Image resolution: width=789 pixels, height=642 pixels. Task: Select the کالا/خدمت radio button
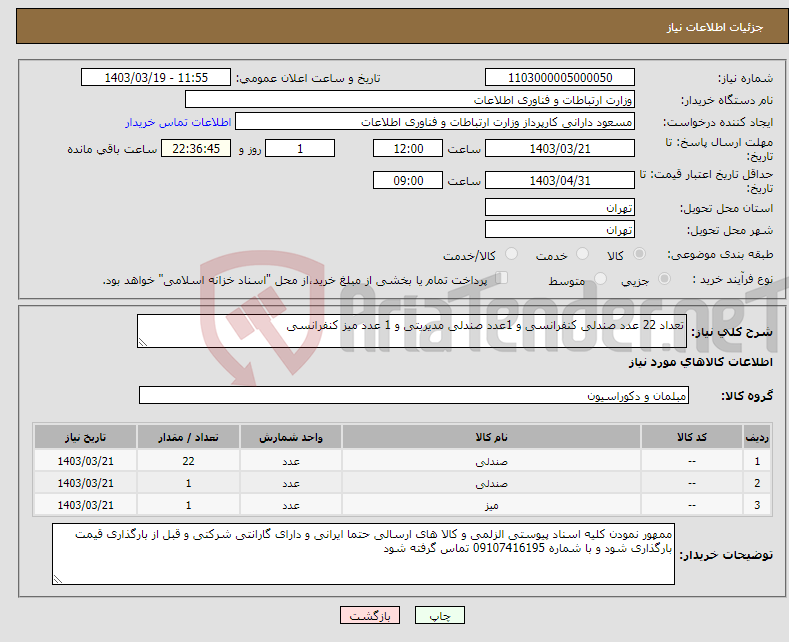(511, 254)
